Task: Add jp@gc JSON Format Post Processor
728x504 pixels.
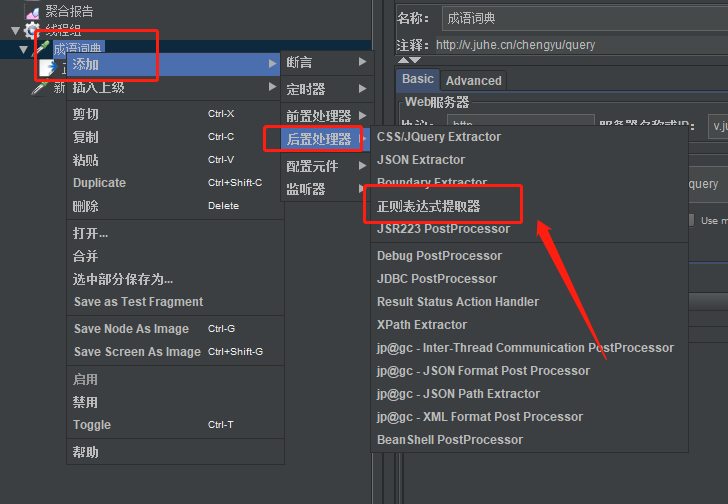Action: click(x=529, y=371)
